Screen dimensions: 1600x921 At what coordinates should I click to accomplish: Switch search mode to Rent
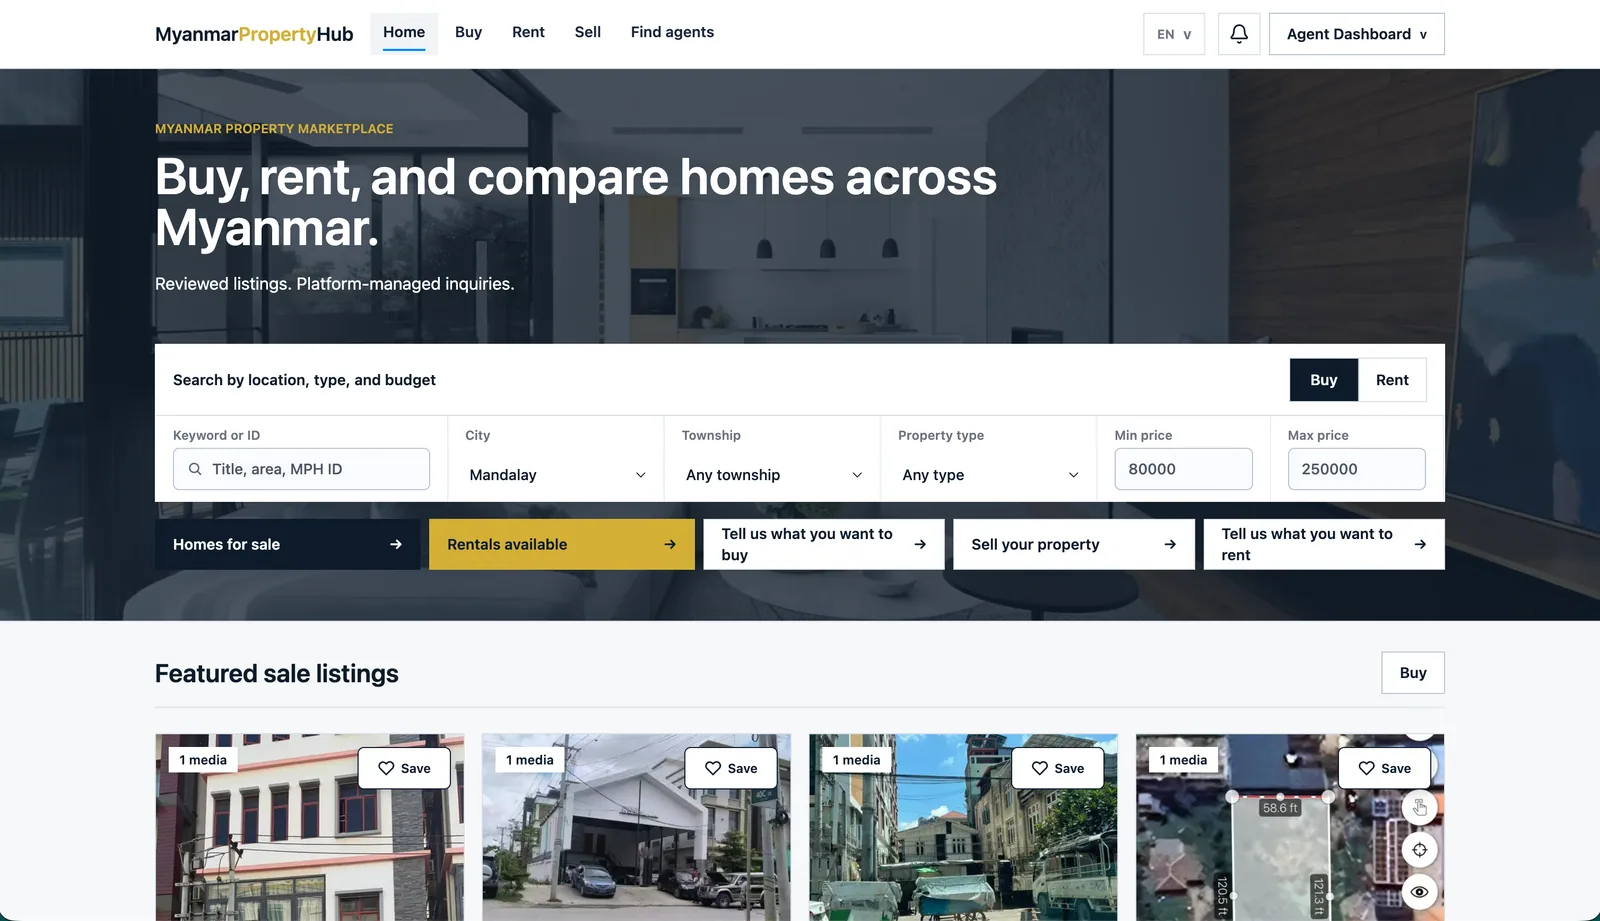(1392, 380)
